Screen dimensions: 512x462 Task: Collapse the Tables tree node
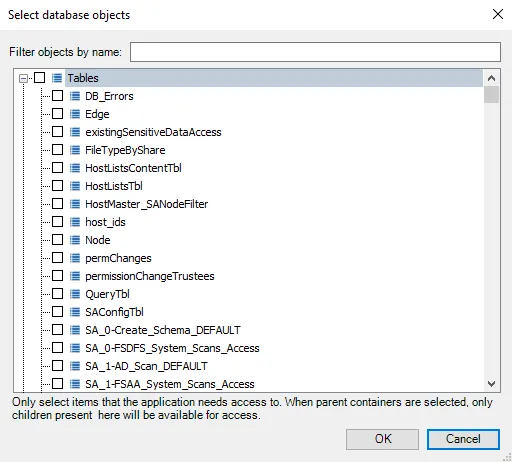click(x=23, y=78)
